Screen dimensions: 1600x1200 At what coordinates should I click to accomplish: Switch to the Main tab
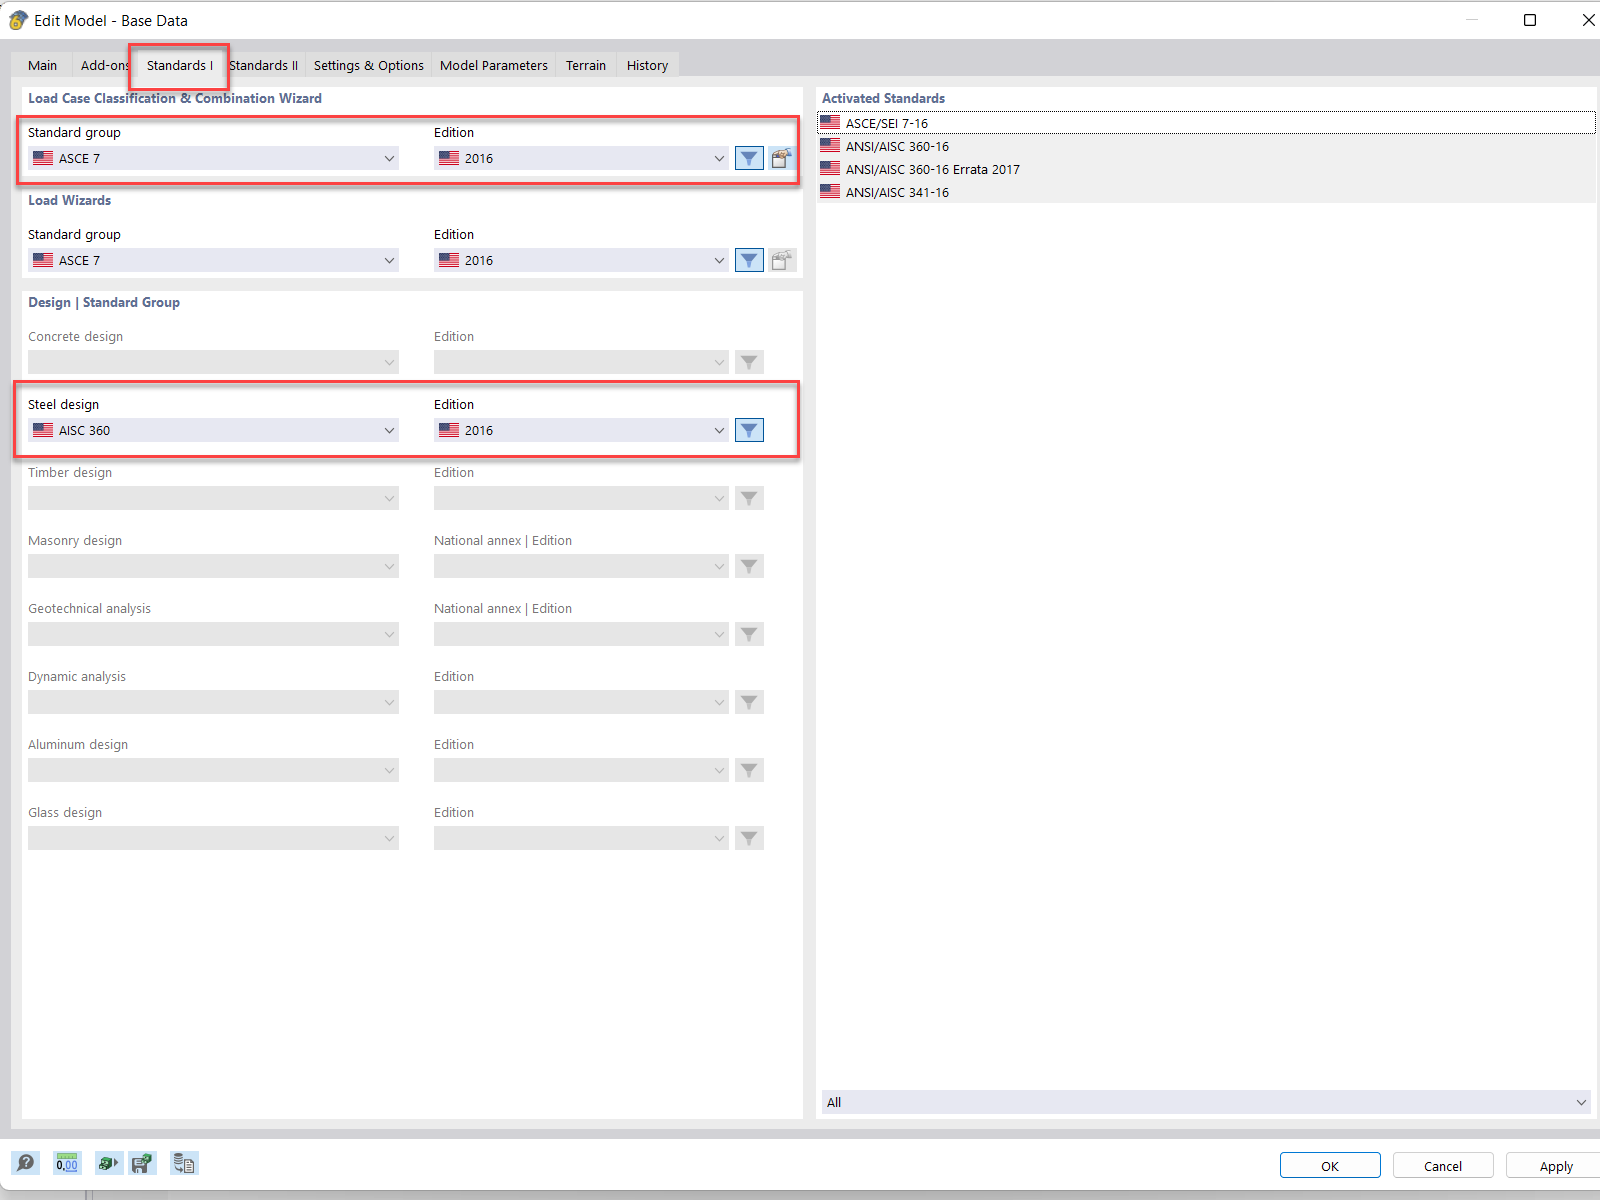pyautogui.click(x=42, y=65)
